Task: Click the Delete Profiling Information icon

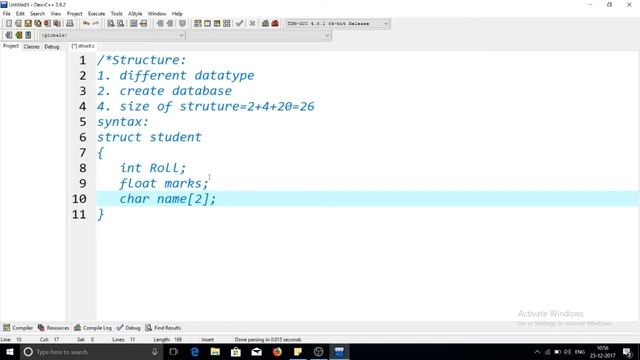Action: point(275,24)
